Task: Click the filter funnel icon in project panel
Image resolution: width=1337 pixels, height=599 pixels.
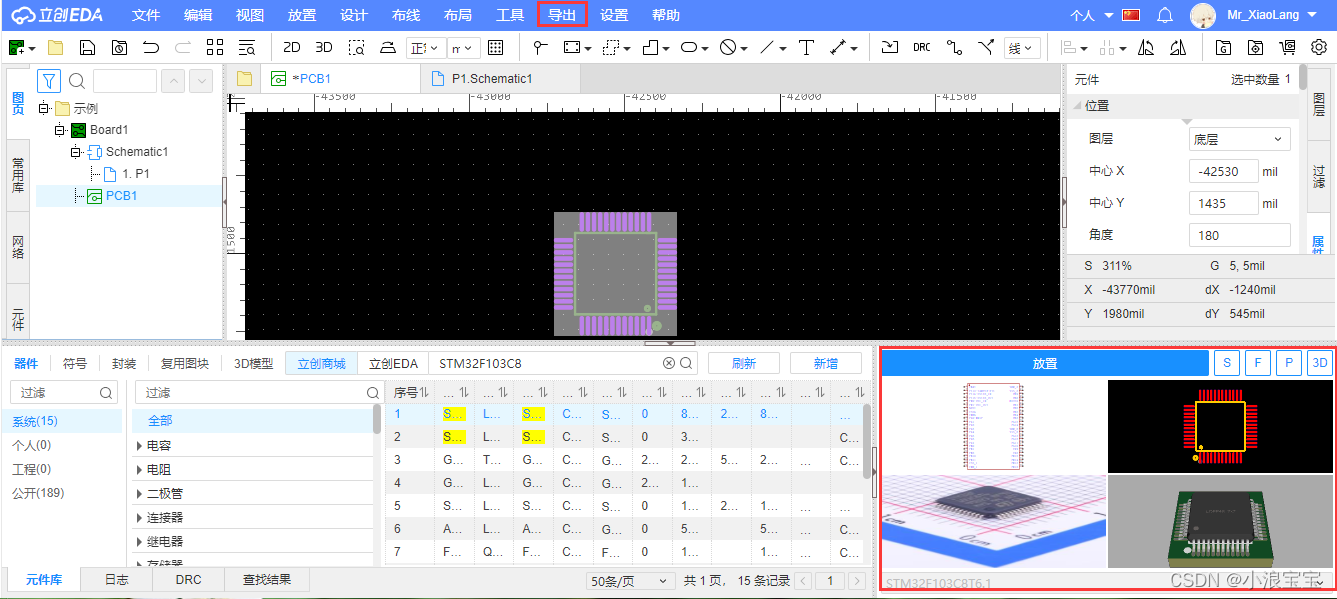Action: tap(49, 81)
